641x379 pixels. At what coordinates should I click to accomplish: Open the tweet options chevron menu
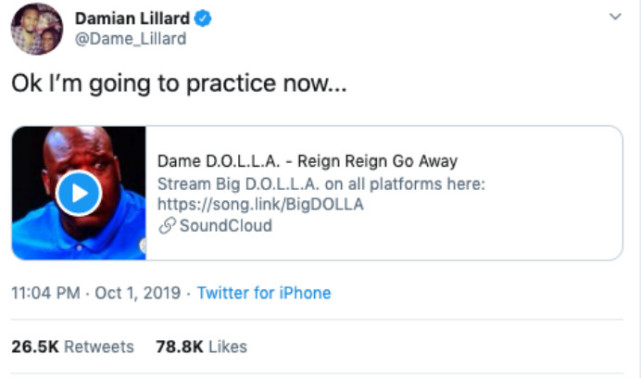(x=615, y=17)
